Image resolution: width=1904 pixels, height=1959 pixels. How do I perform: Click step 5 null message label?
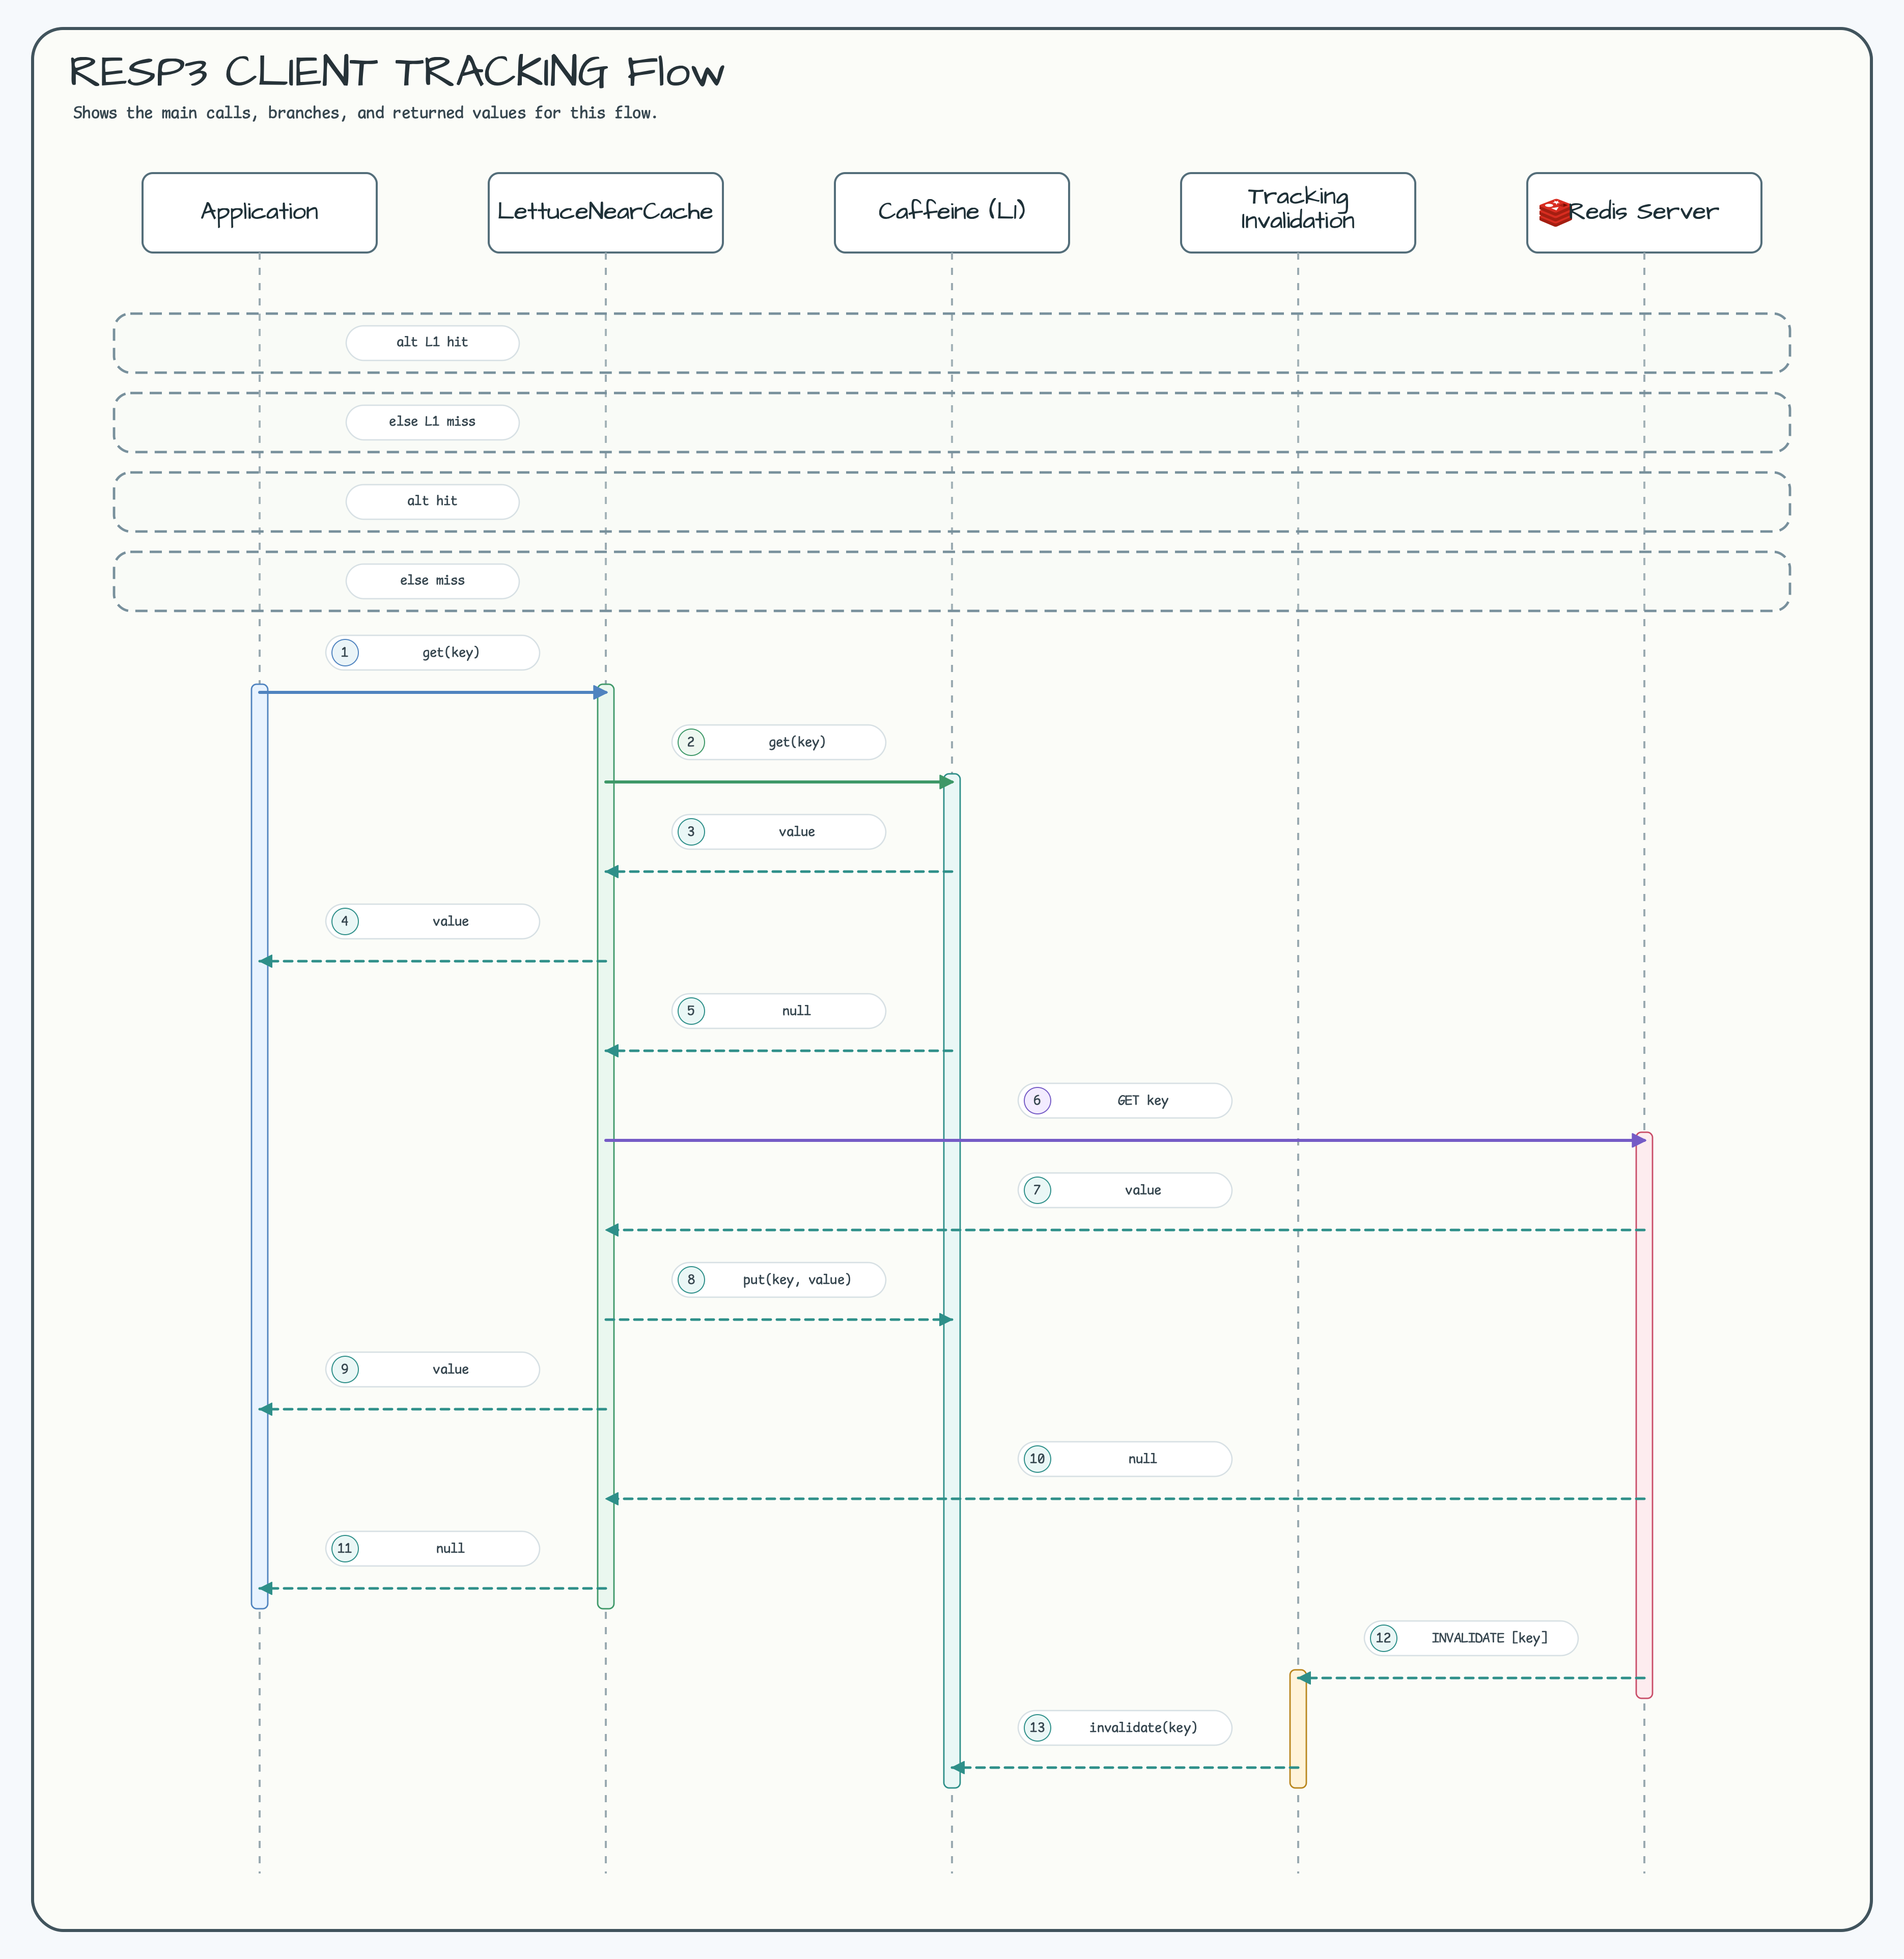coord(778,1011)
